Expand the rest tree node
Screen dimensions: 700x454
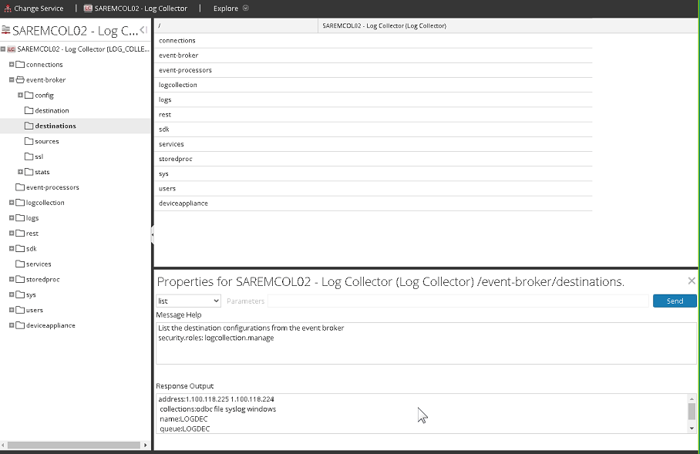pos(12,233)
